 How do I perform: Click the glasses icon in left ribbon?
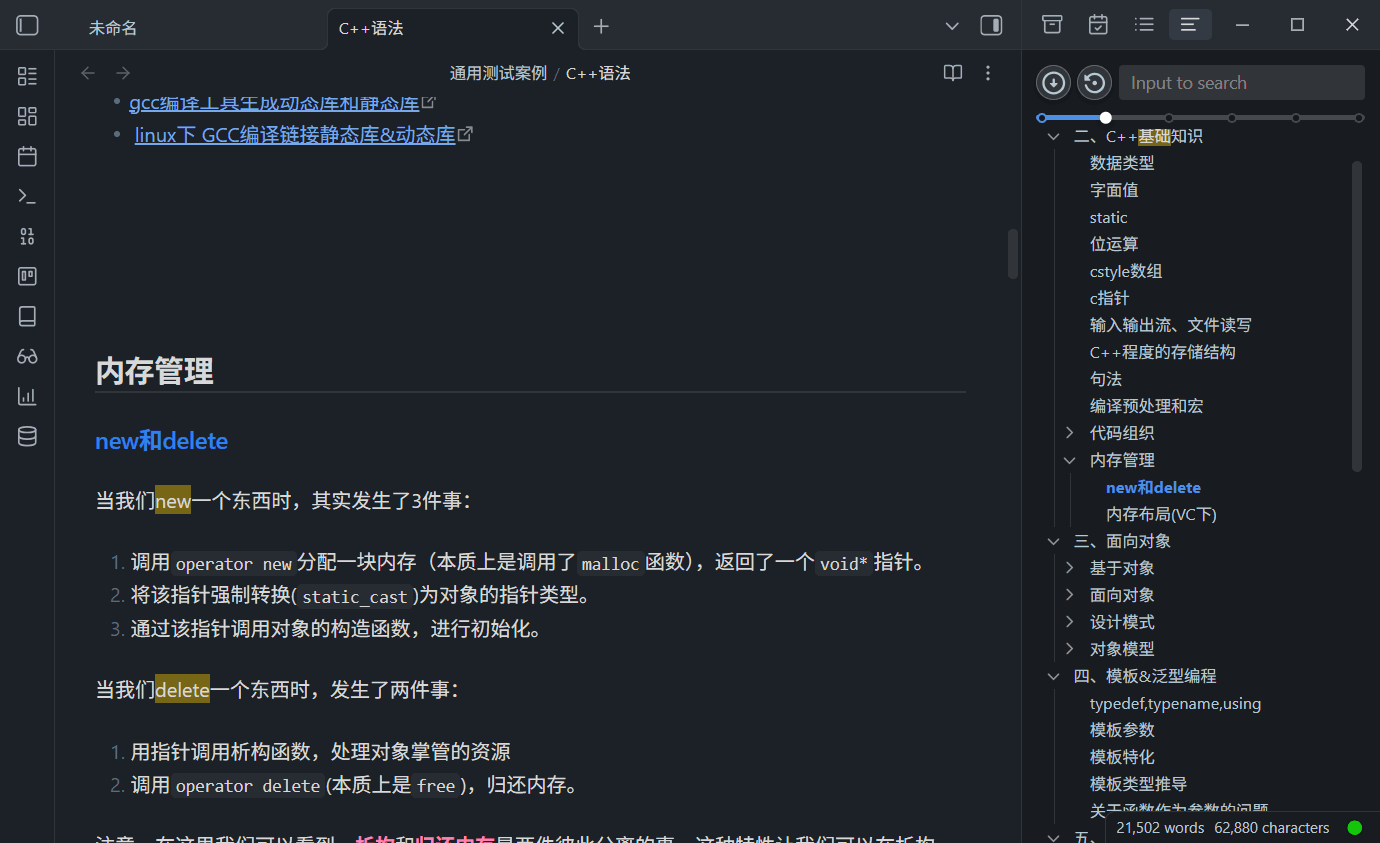(x=27, y=356)
